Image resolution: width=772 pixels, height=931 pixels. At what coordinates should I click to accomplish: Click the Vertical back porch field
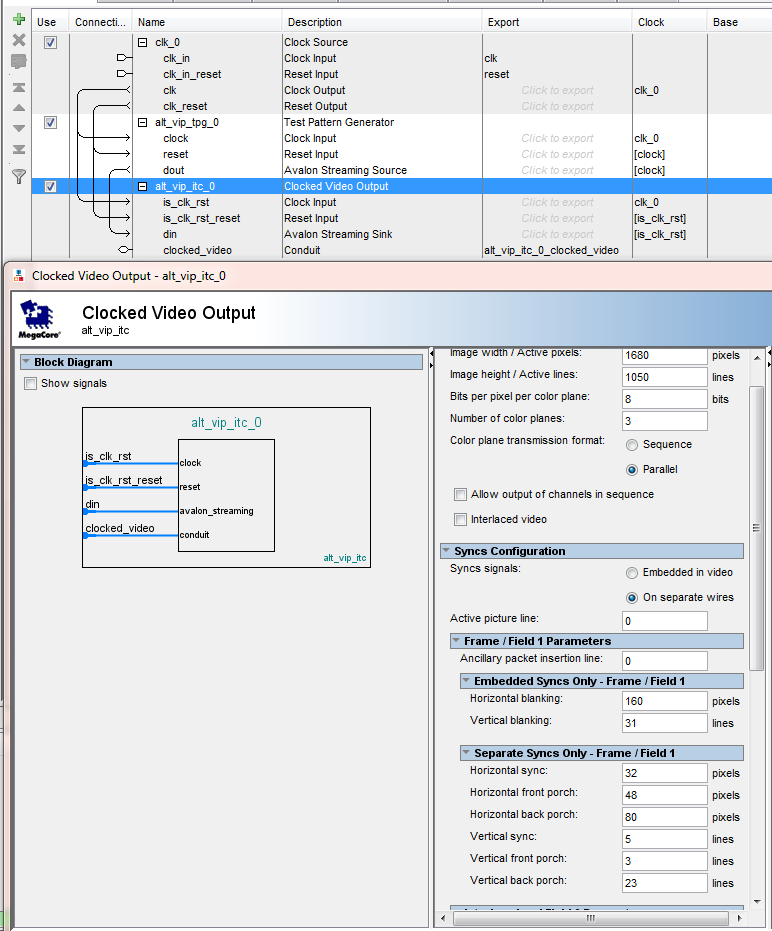click(x=665, y=882)
